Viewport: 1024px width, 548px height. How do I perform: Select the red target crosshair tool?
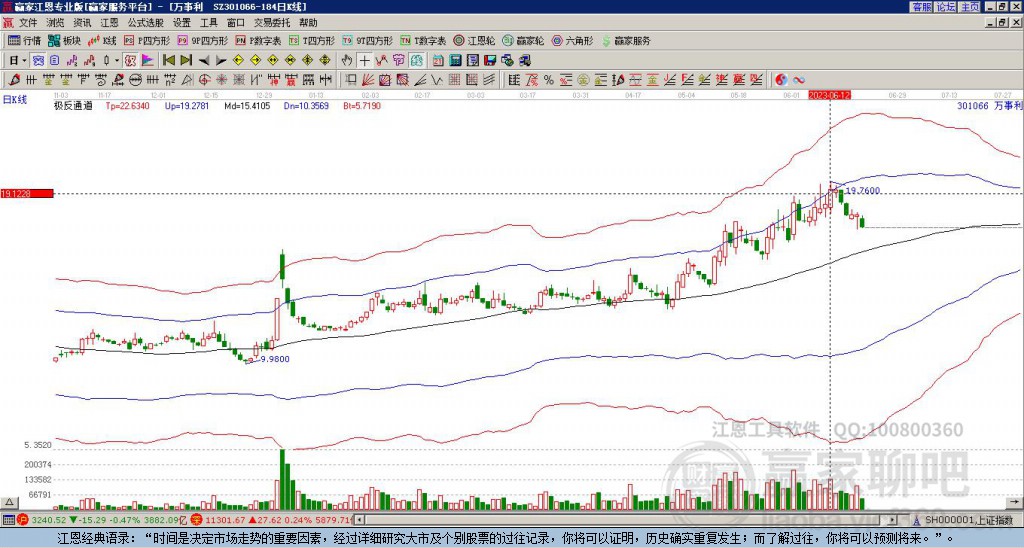pos(204,80)
